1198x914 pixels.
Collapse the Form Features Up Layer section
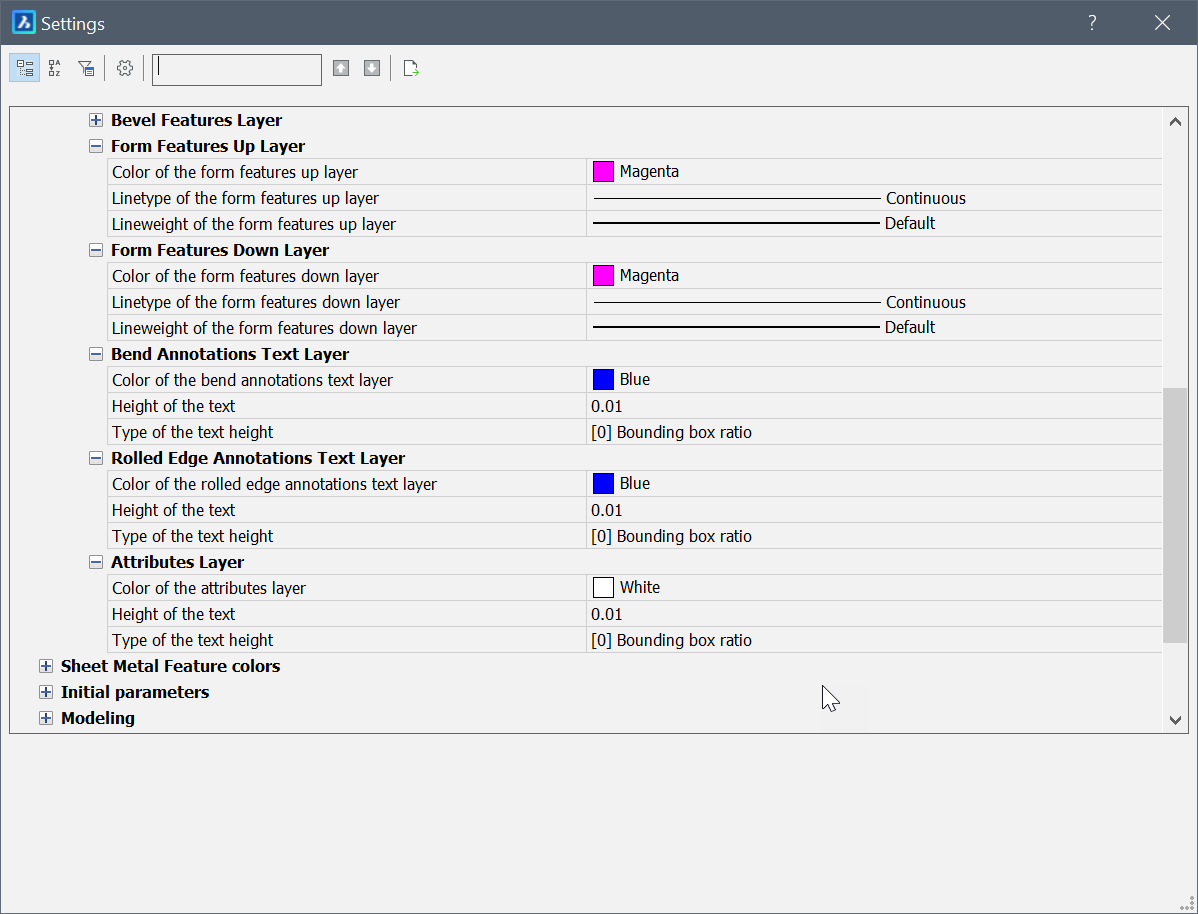pos(96,146)
